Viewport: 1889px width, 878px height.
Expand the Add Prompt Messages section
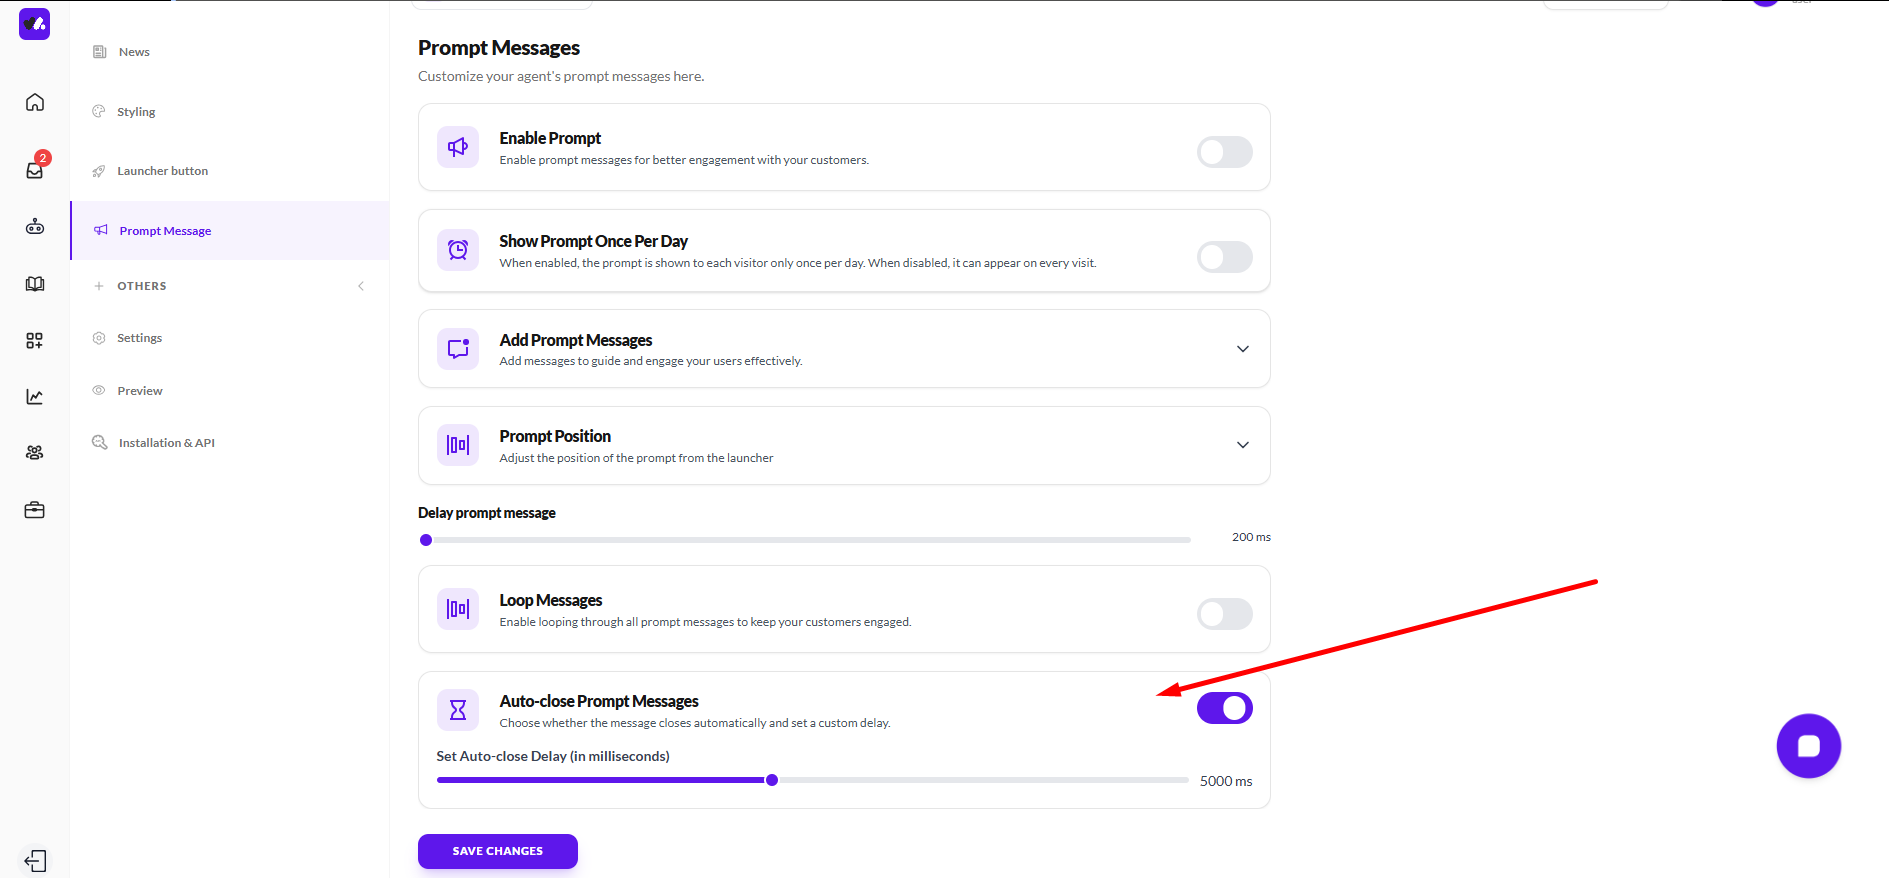(1242, 349)
